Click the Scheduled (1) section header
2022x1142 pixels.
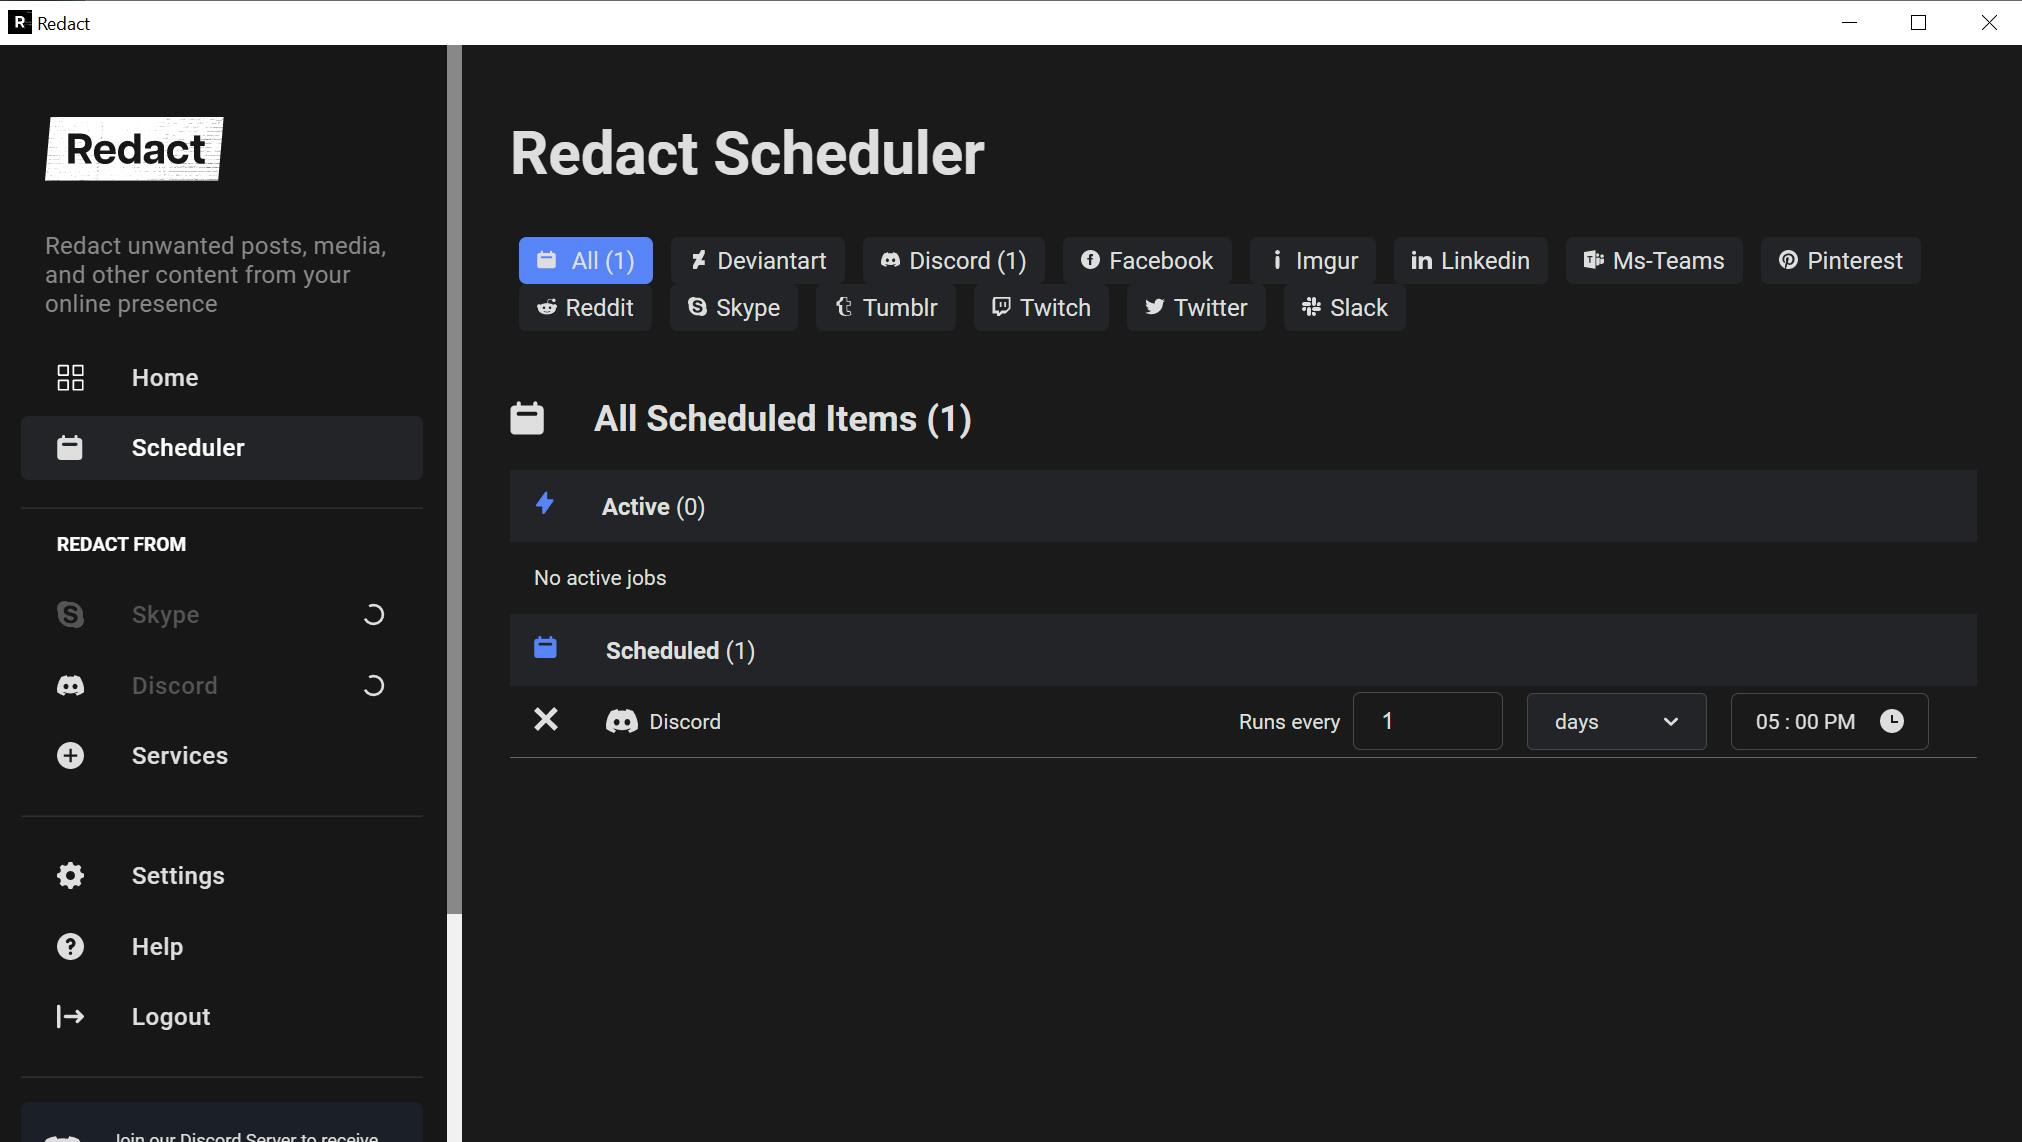pyautogui.click(x=1243, y=651)
